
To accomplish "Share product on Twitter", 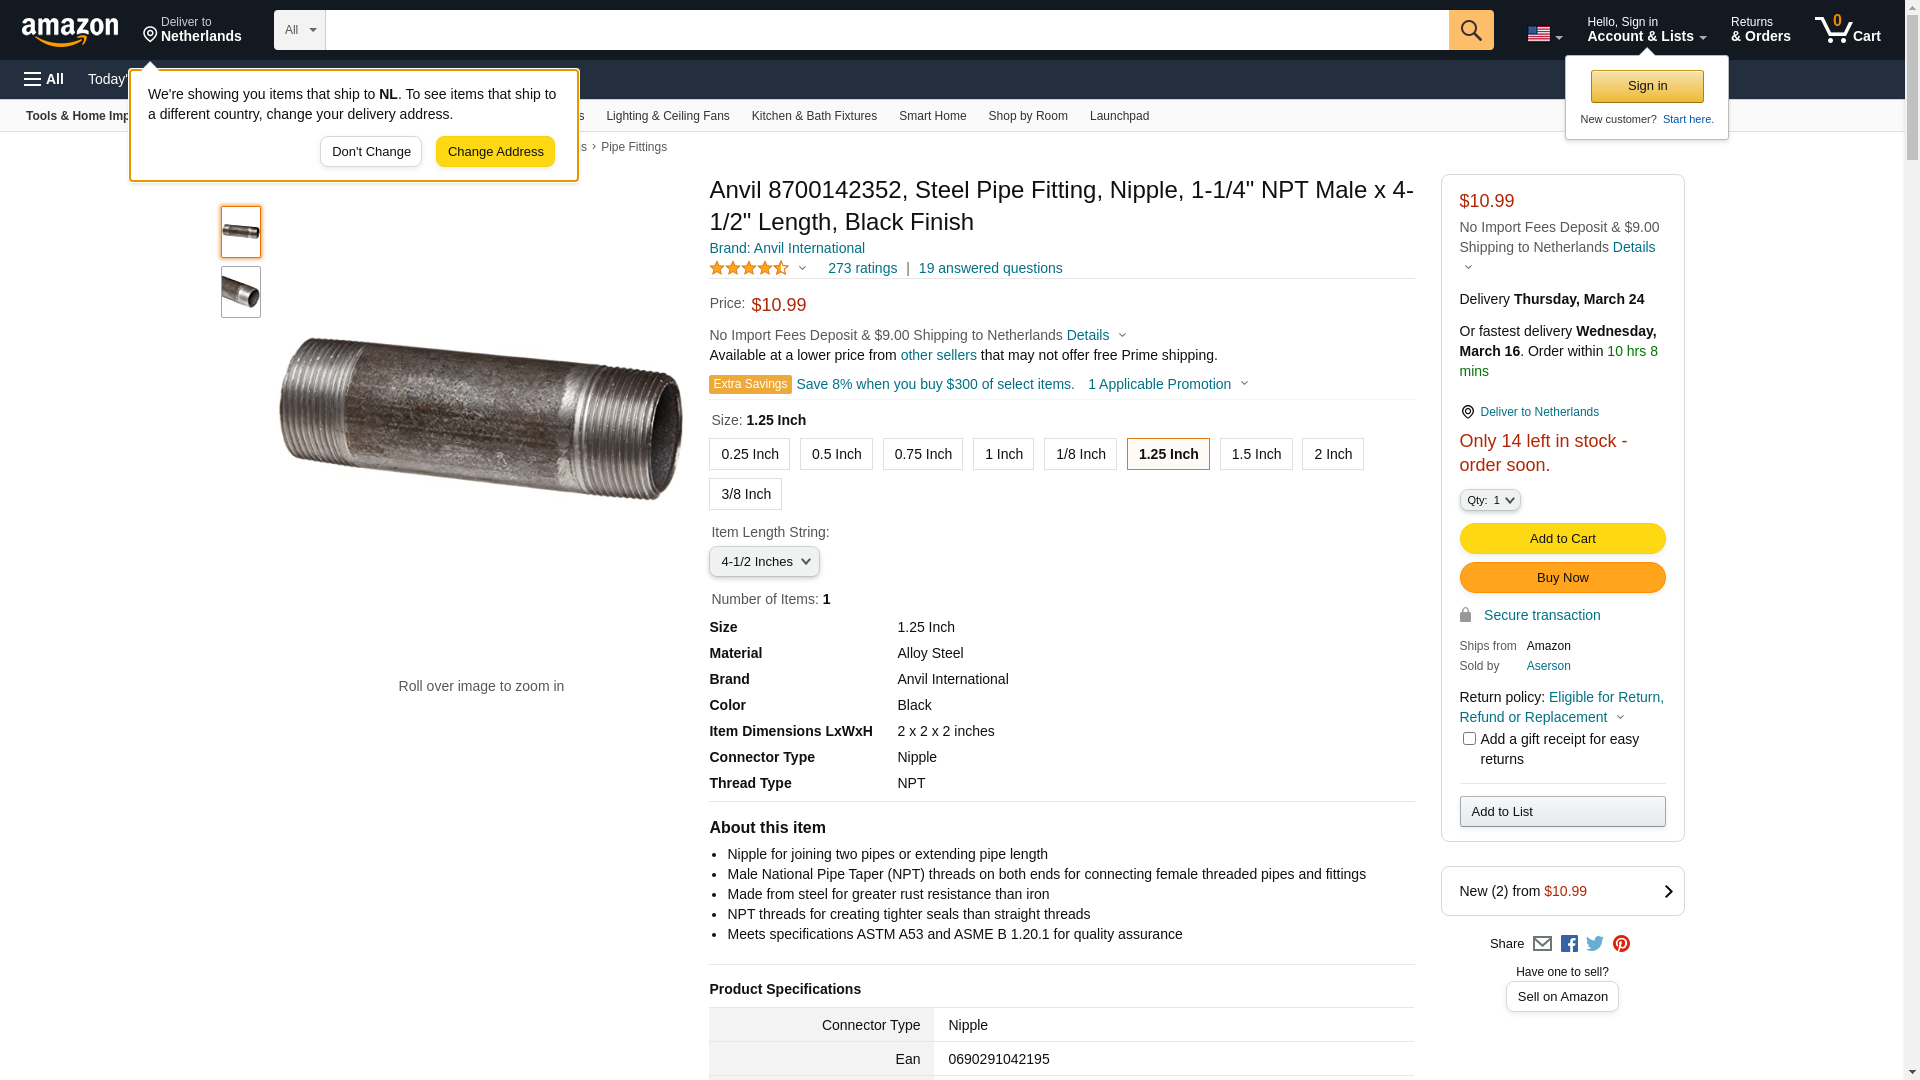I will pos(1595,944).
